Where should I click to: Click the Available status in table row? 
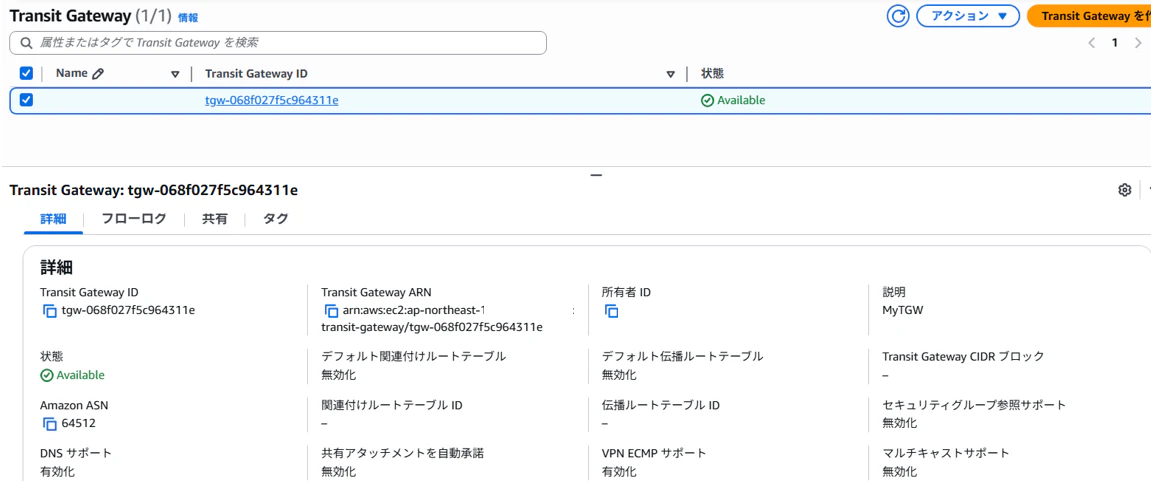733,101
